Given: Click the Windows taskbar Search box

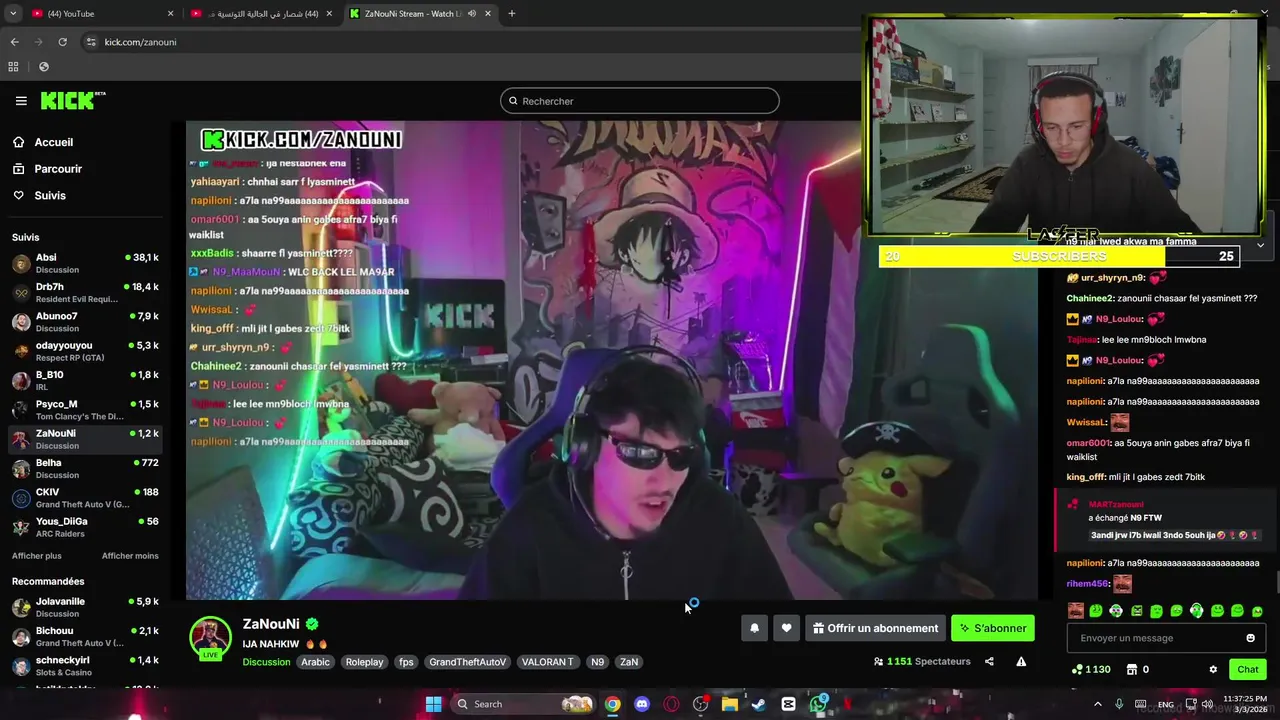Looking at the screenshot, I should pos(523,704).
